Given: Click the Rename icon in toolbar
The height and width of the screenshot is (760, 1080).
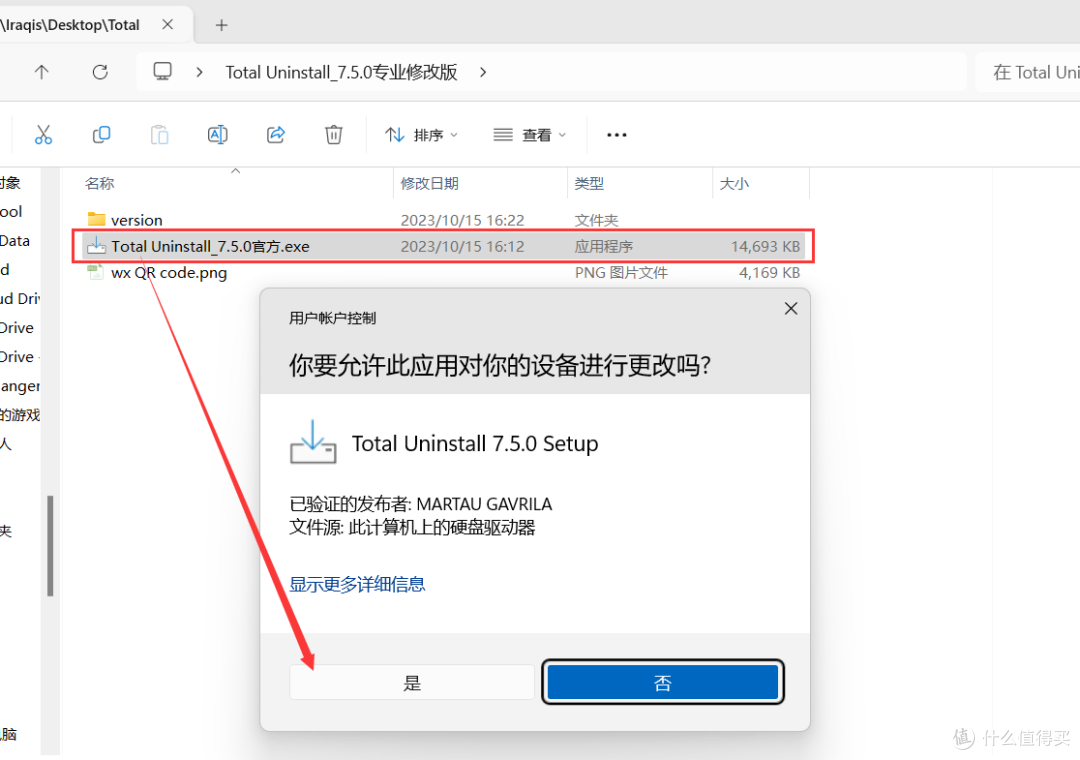Looking at the screenshot, I should [218, 134].
